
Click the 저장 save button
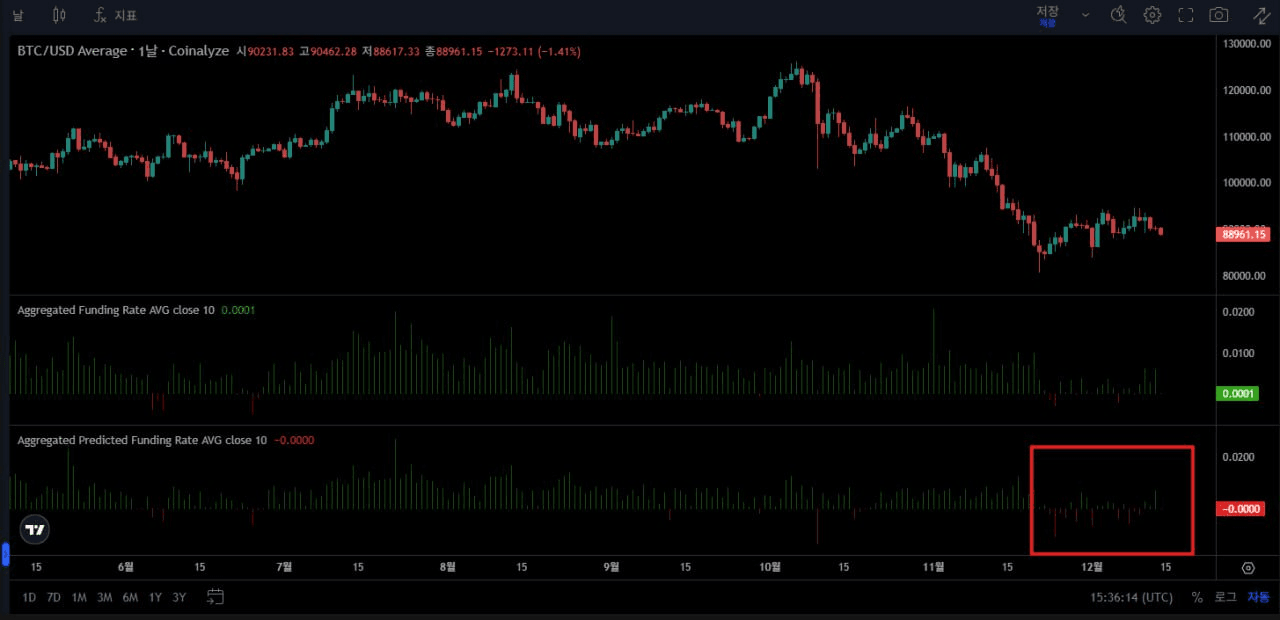1047,12
